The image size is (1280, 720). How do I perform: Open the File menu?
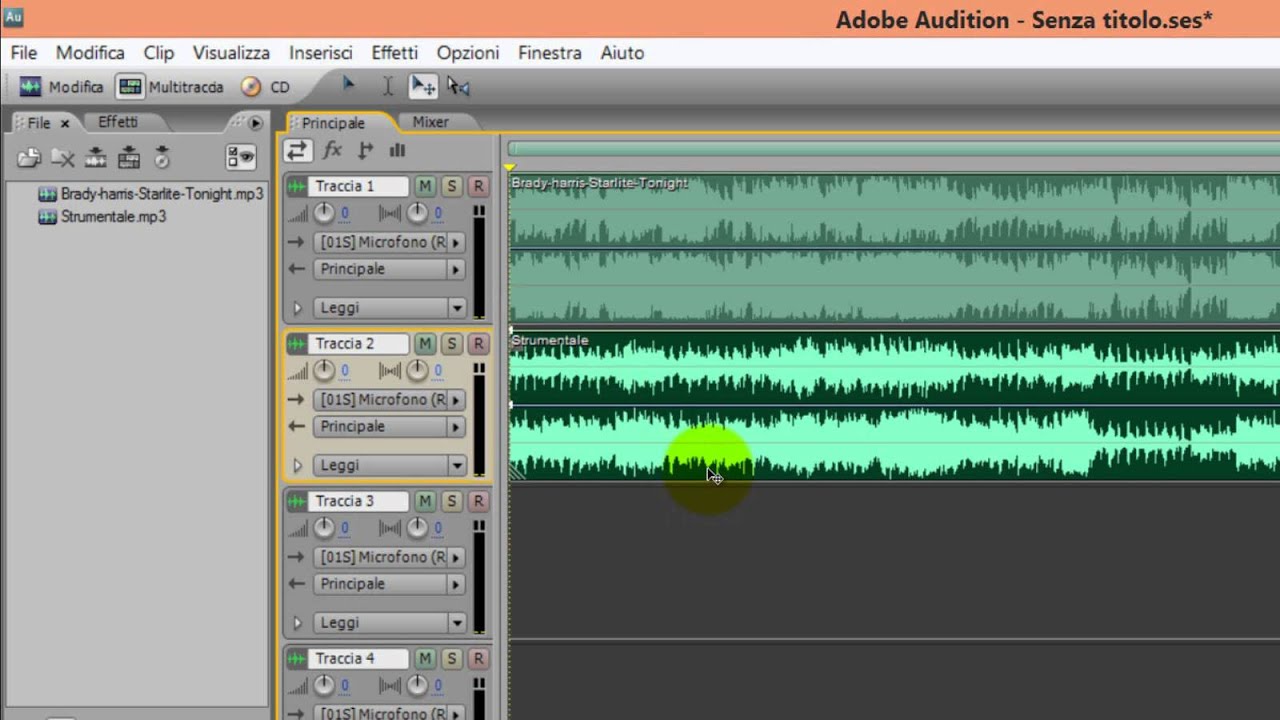click(23, 53)
